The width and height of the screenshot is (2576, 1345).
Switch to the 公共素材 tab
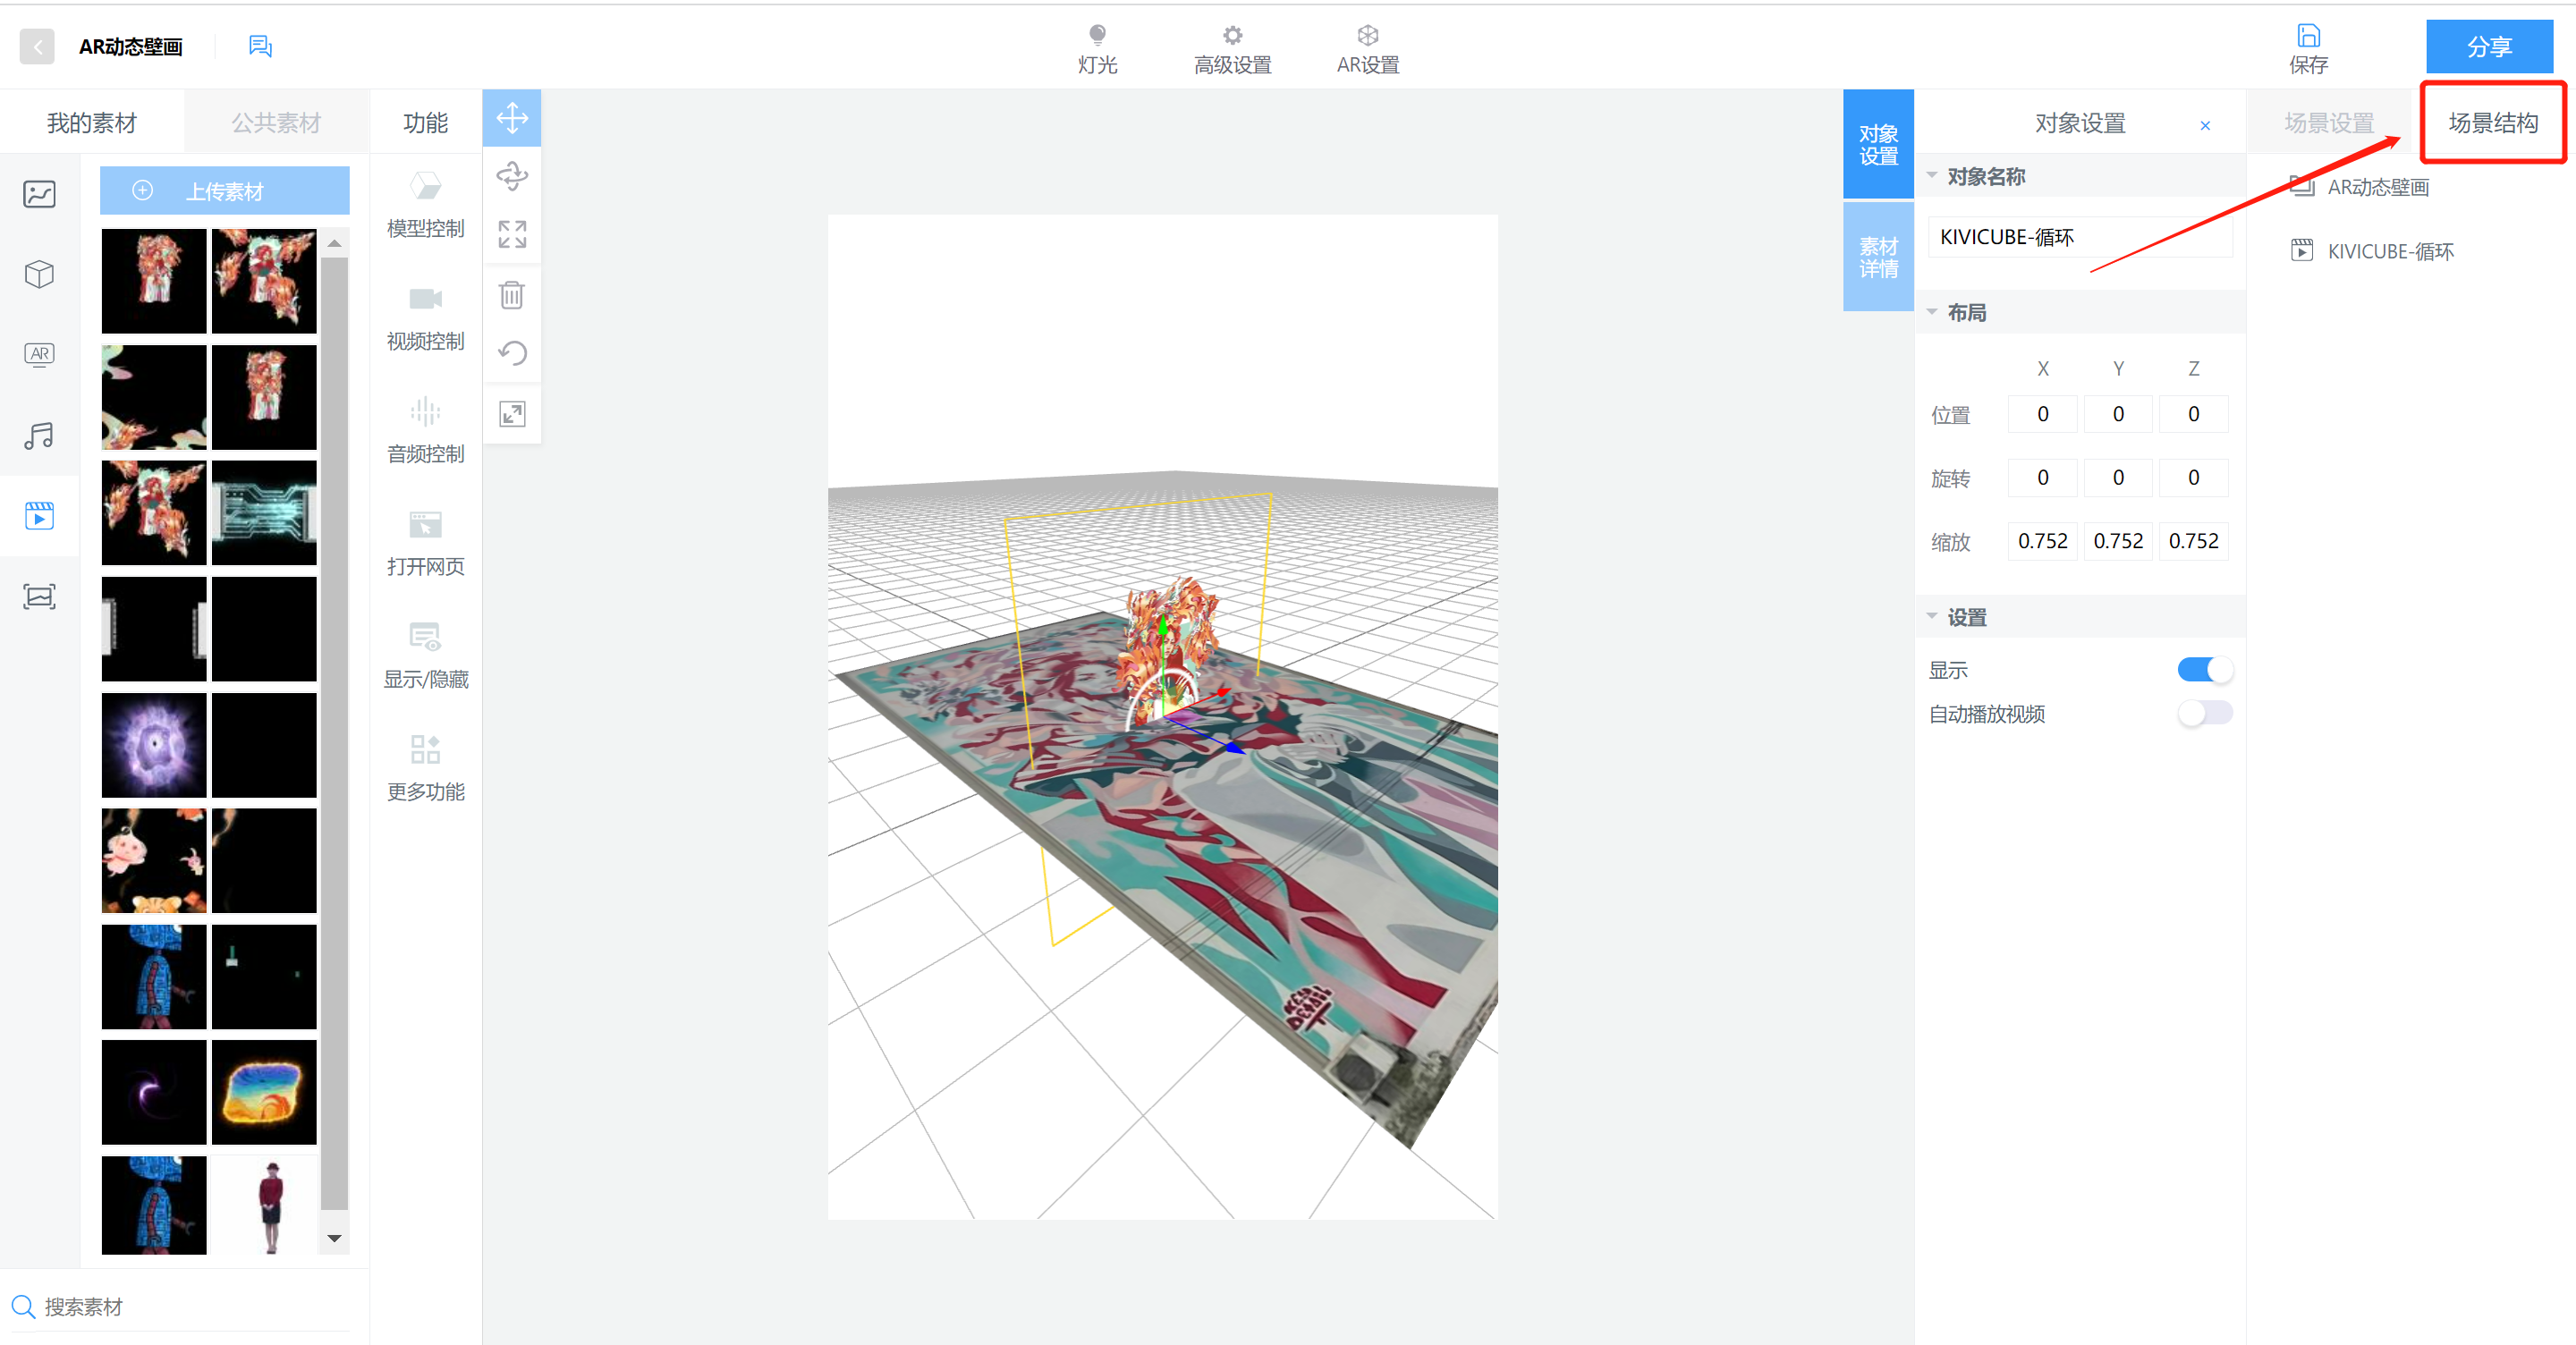[x=276, y=123]
